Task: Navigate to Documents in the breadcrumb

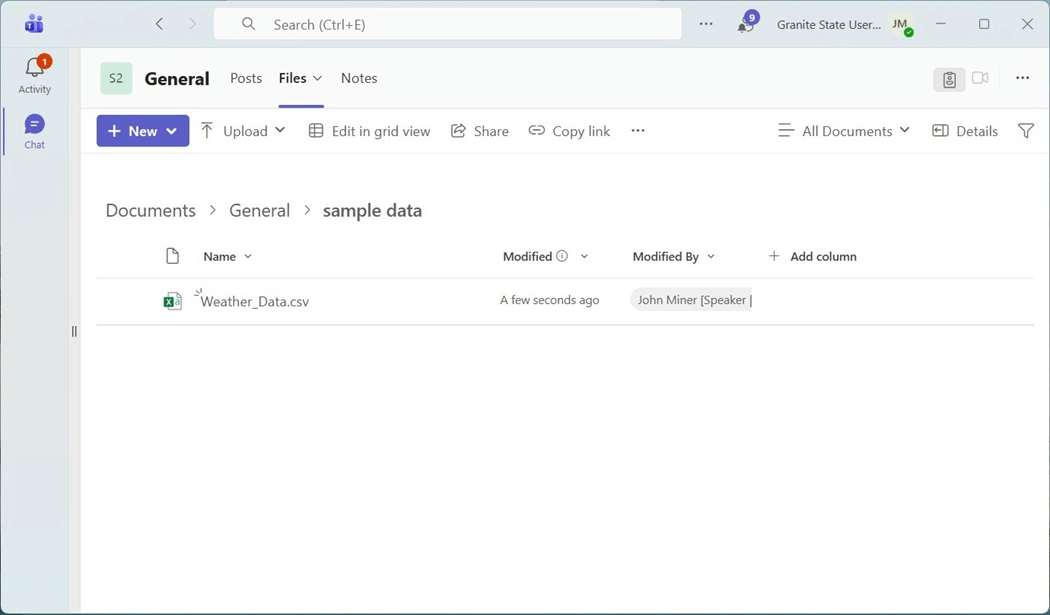Action: [150, 211]
